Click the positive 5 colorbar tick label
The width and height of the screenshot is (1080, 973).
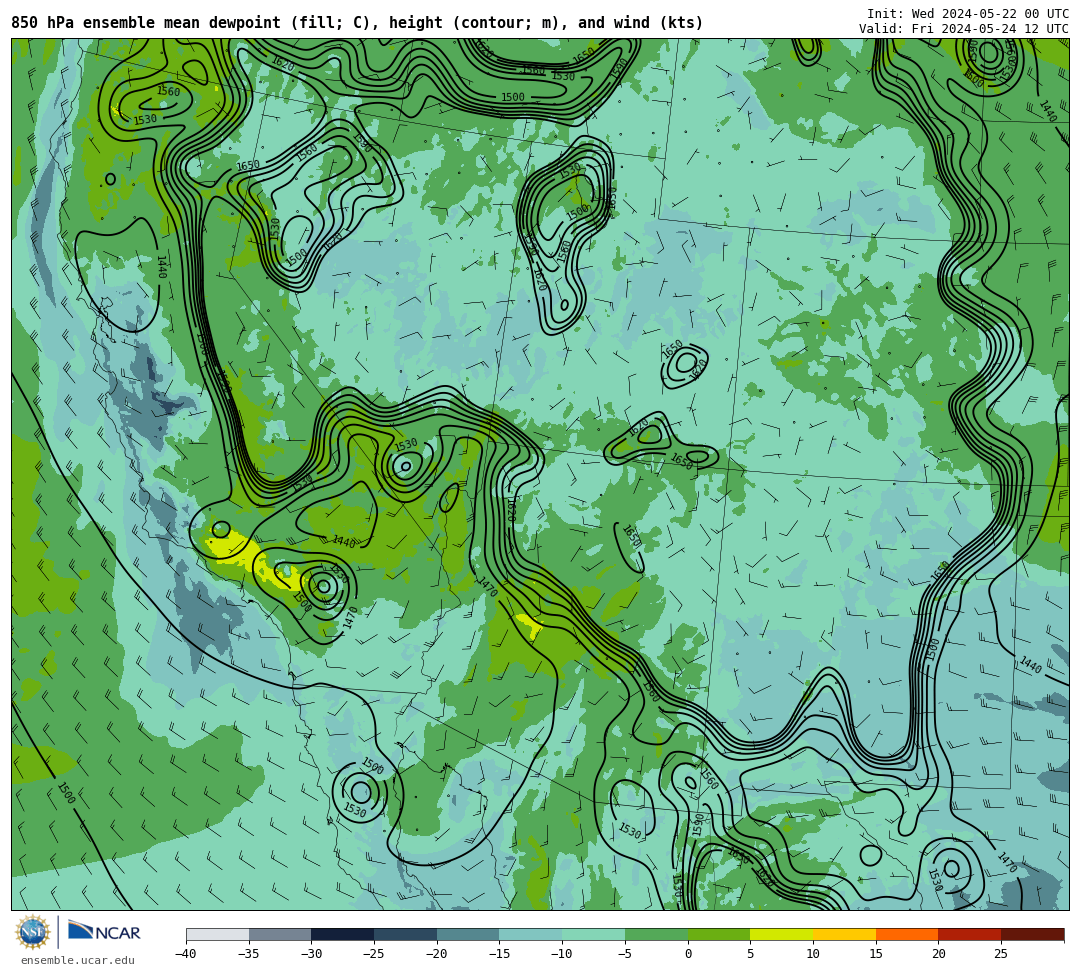[751, 954]
